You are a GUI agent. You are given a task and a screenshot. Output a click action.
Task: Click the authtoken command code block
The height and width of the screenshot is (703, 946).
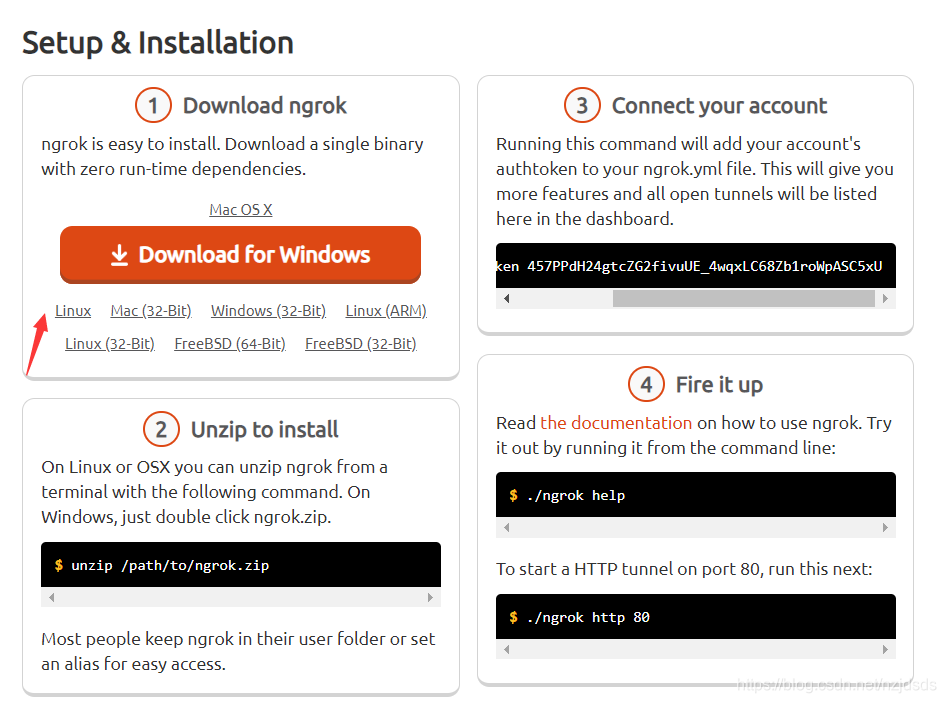click(x=696, y=266)
